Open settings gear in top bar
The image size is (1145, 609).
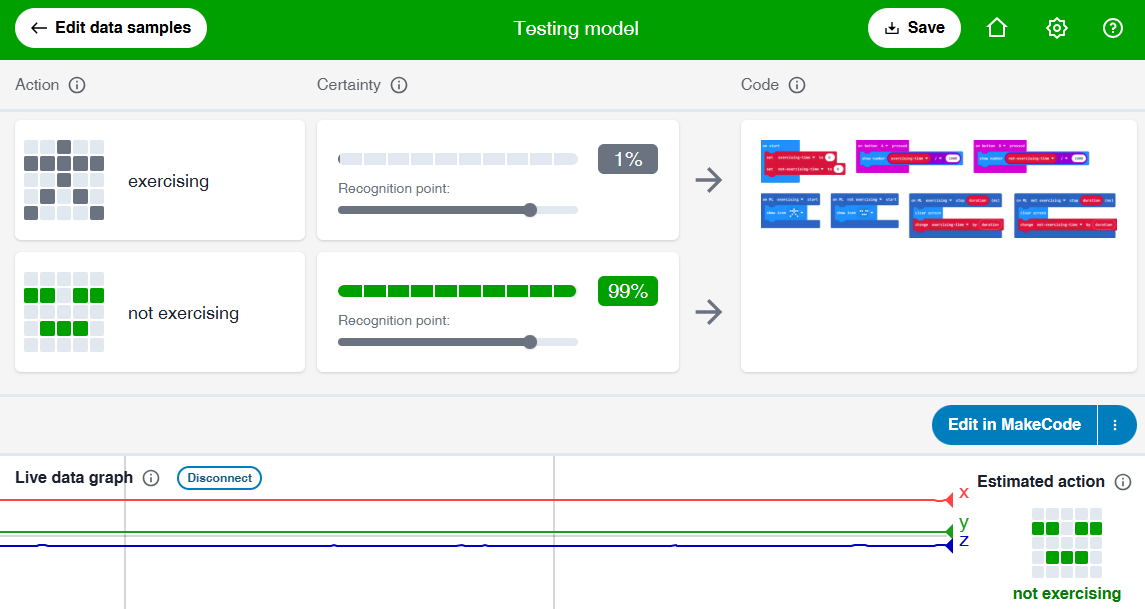pyautogui.click(x=1056, y=28)
